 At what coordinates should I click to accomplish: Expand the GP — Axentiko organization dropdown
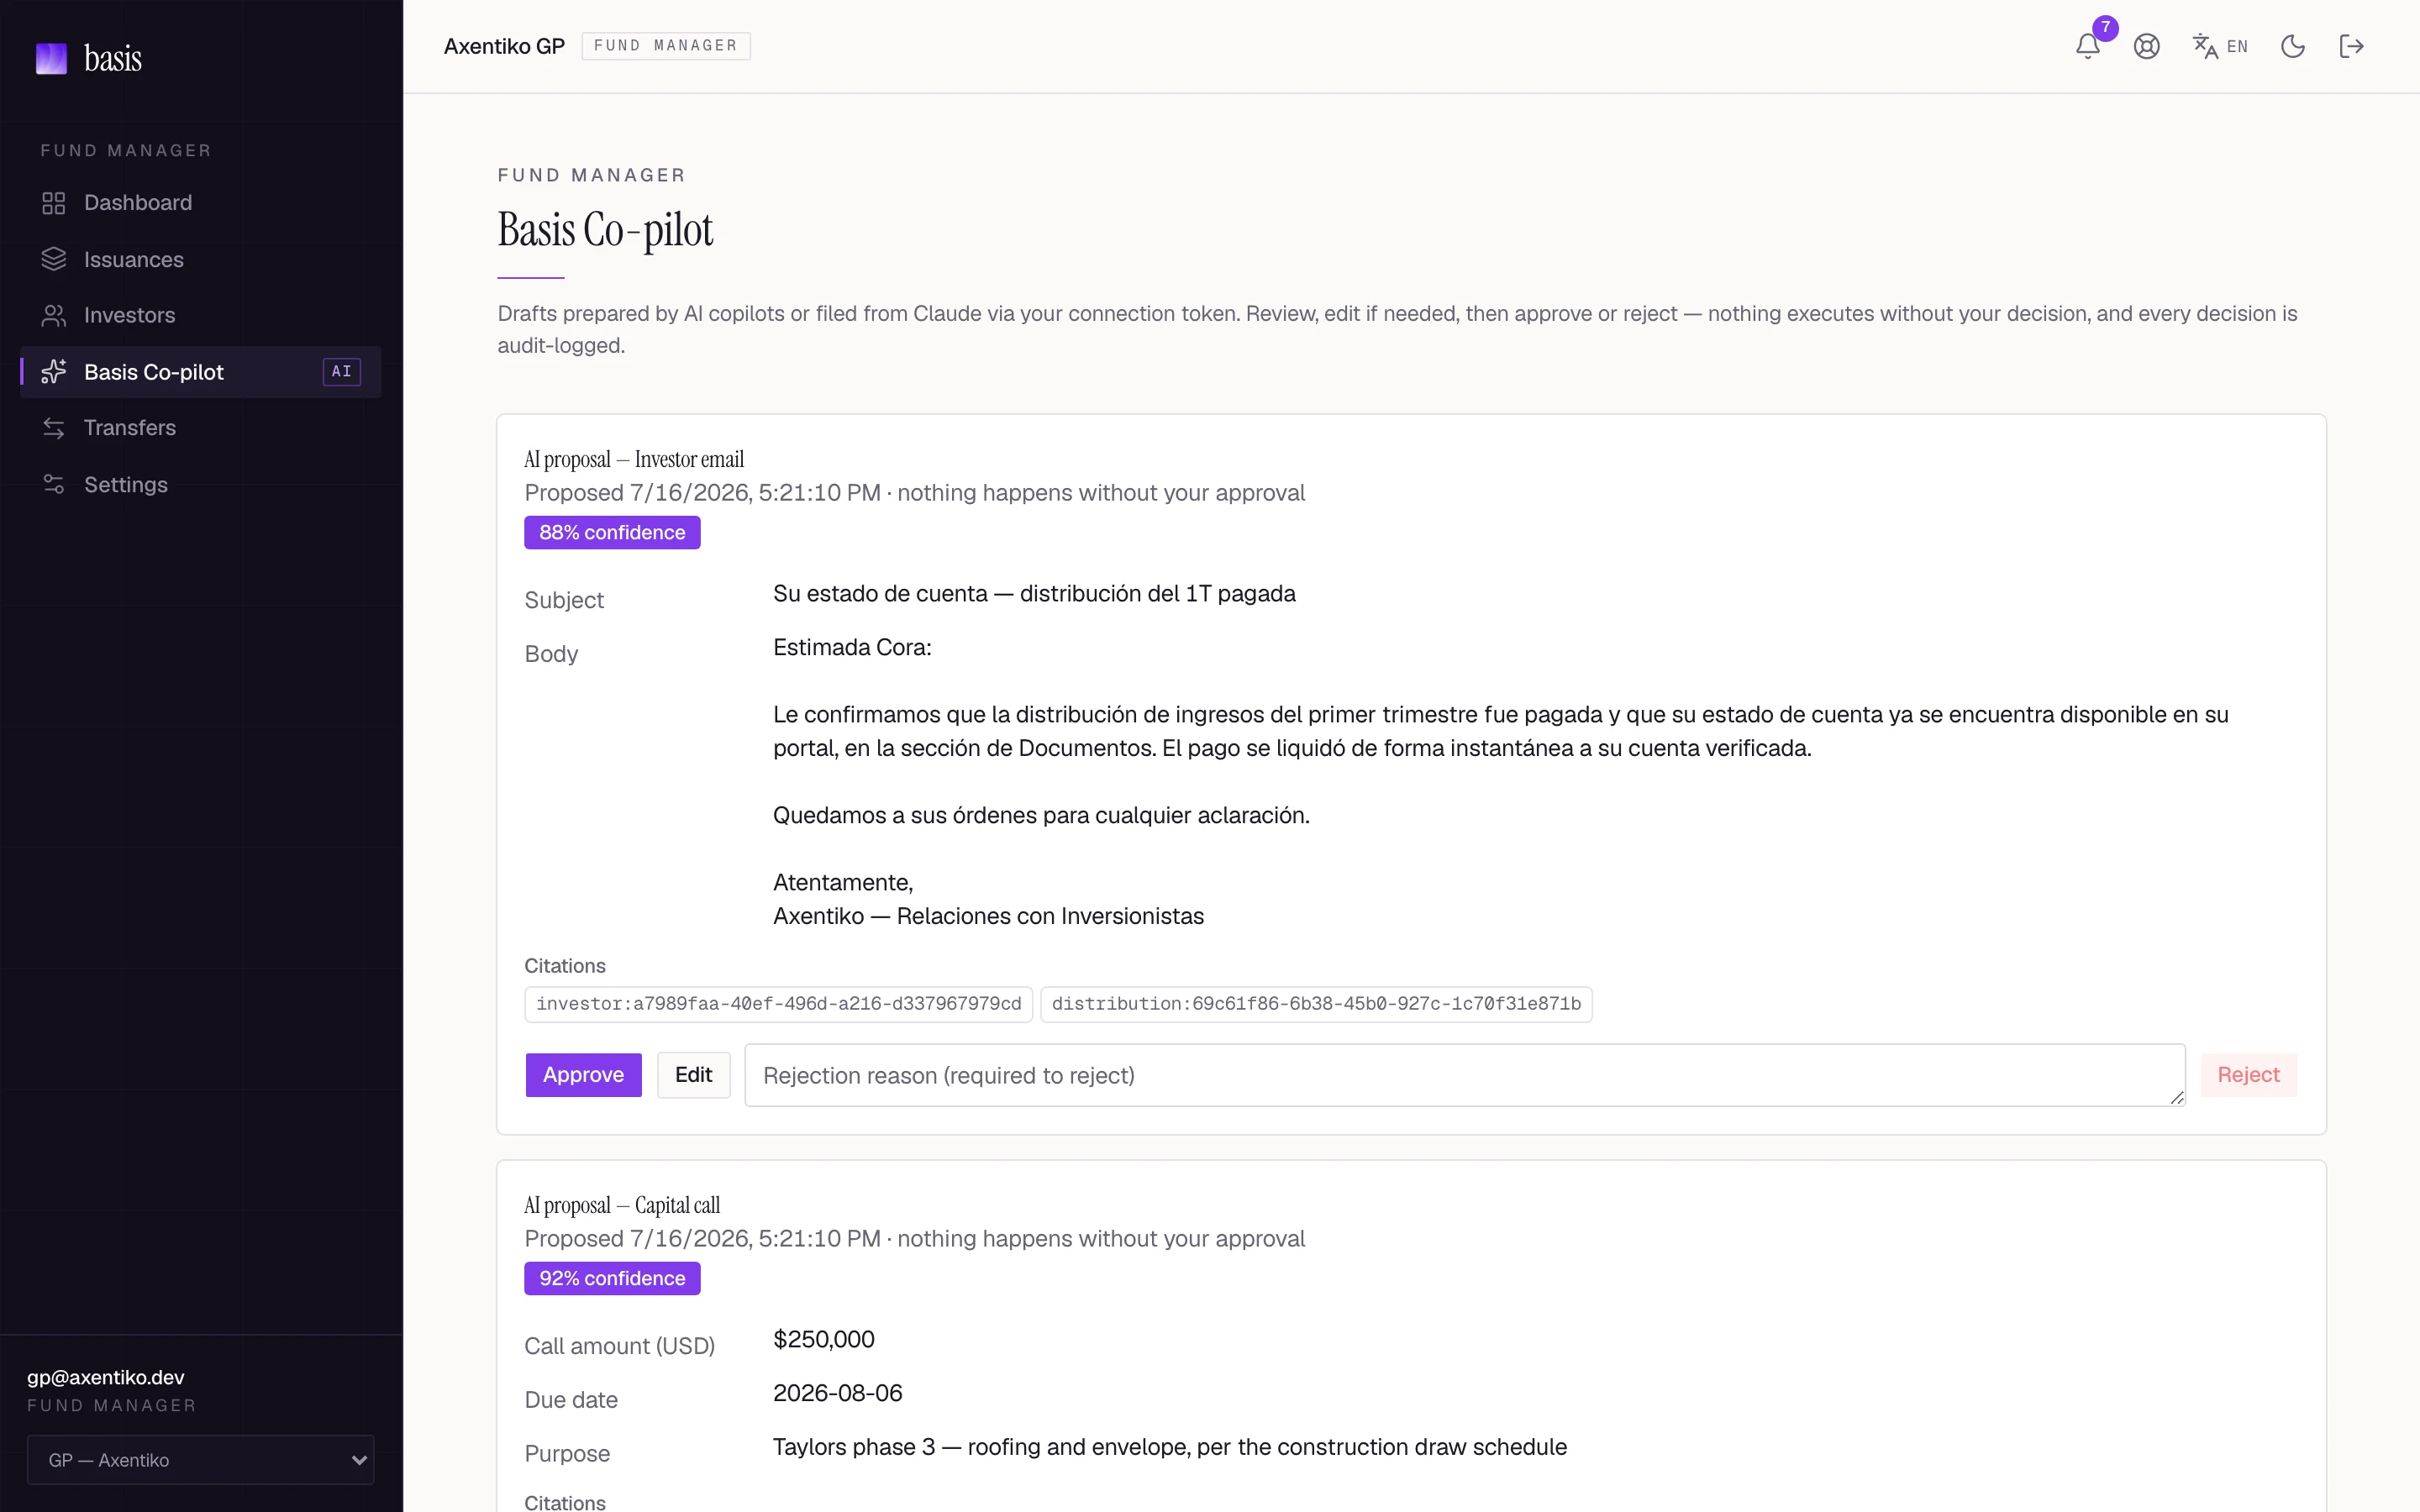click(200, 1460)
